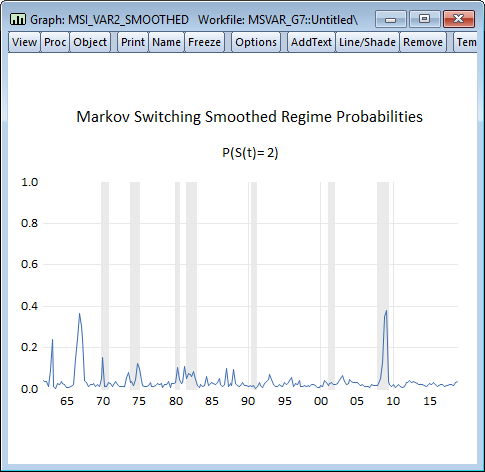Click the graph window title bar icon
The width and height of the screenshot is (485, 472).
[18, 19]
